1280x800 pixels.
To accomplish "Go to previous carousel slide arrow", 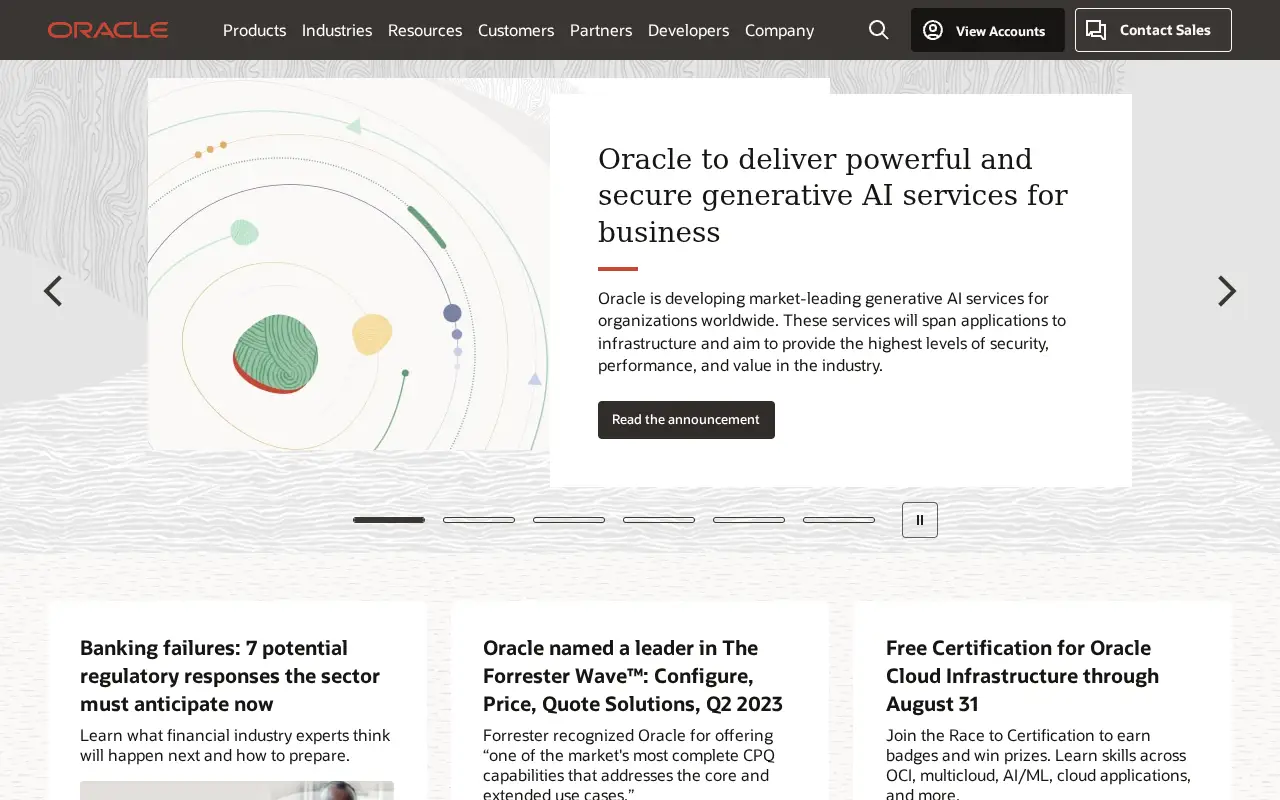I will [x=53, y=291].
